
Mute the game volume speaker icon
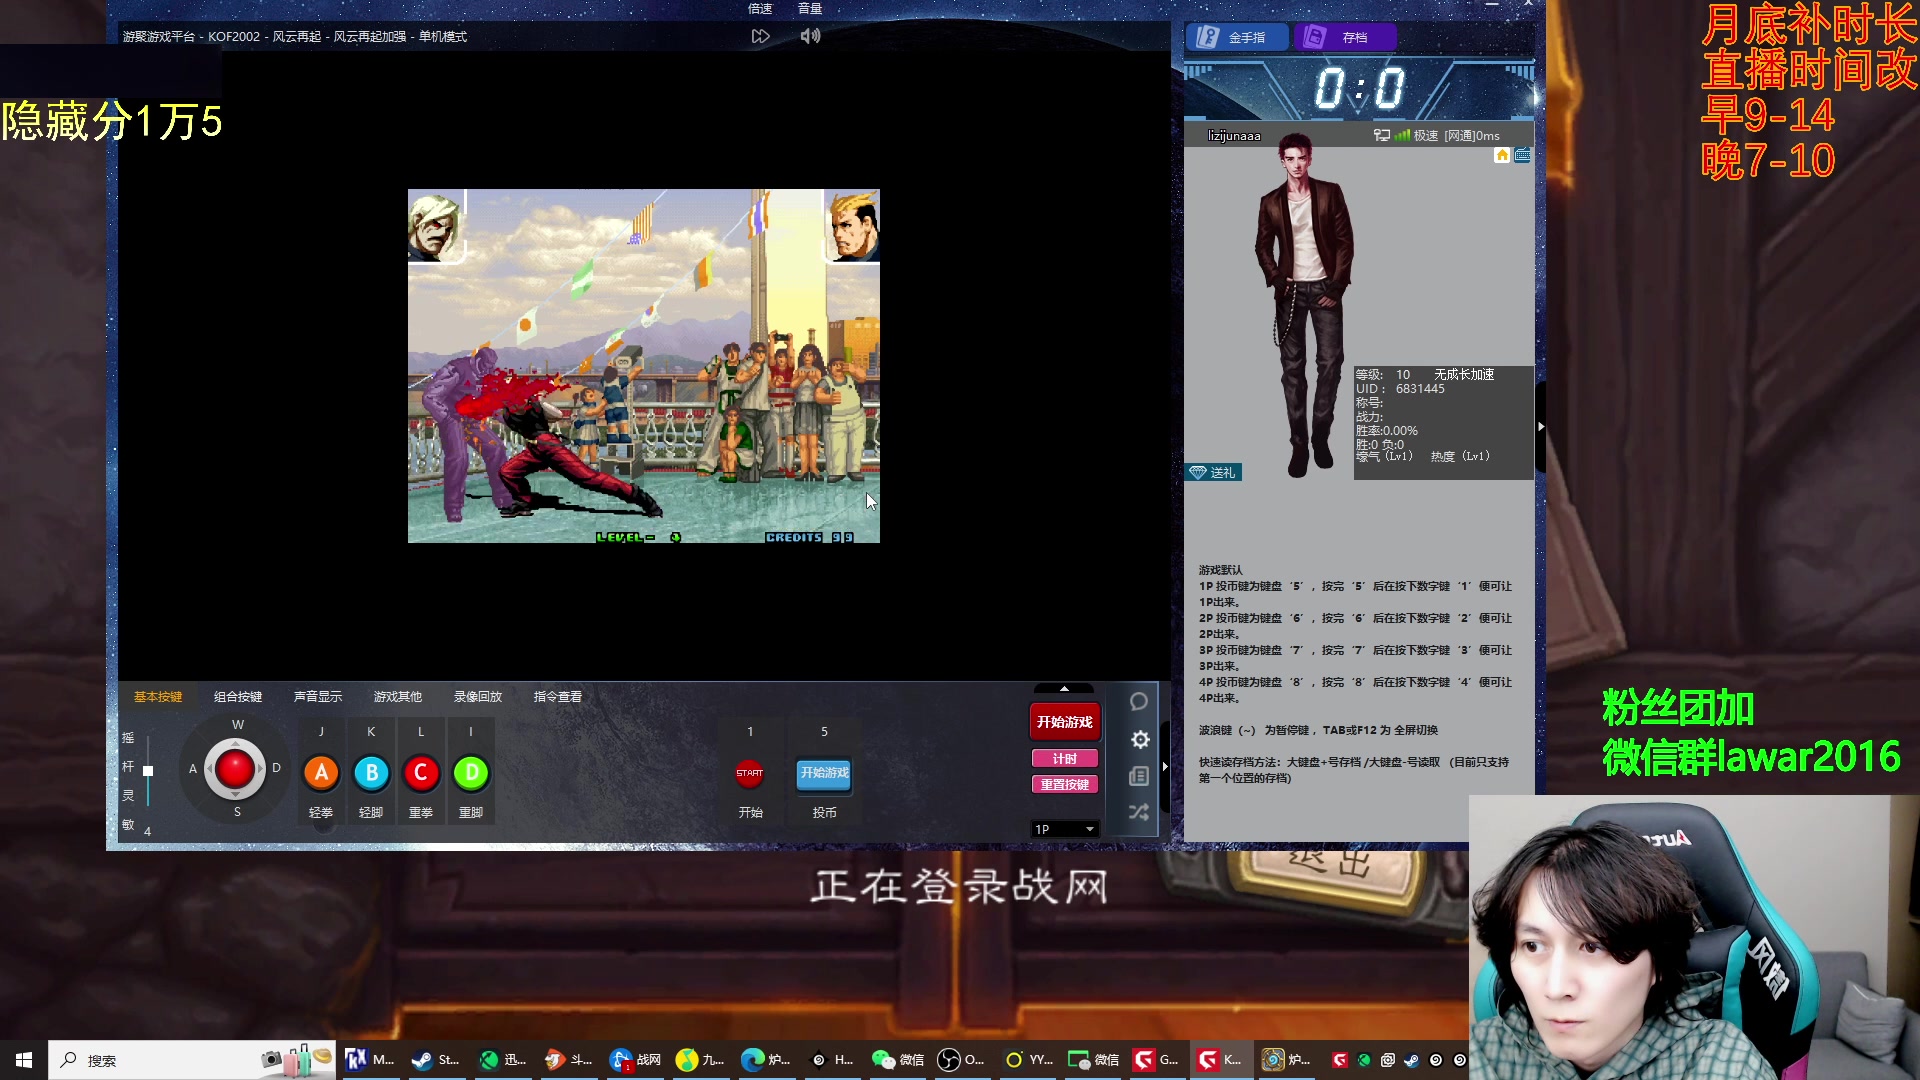tap(810, 37)
